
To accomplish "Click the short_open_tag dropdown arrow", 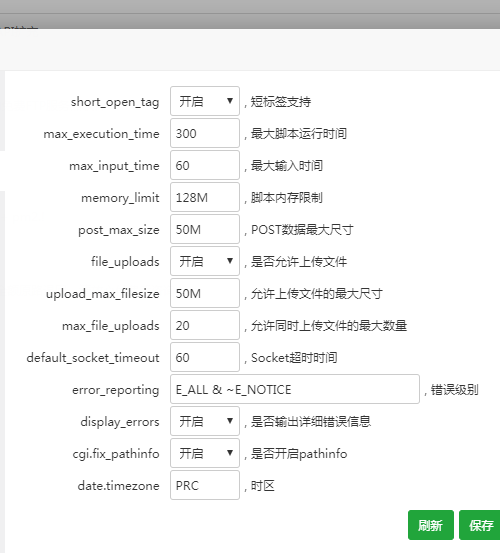I will point(230,101).
